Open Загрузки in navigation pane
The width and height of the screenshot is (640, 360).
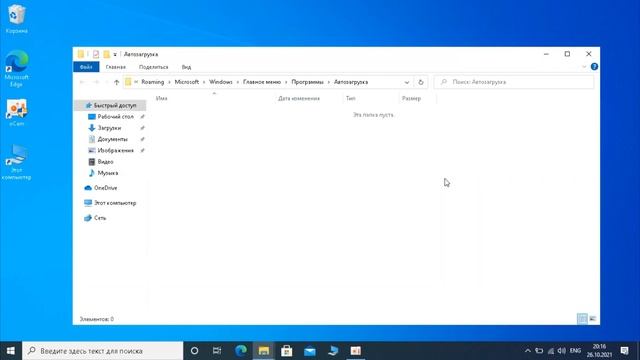(110, 128)
